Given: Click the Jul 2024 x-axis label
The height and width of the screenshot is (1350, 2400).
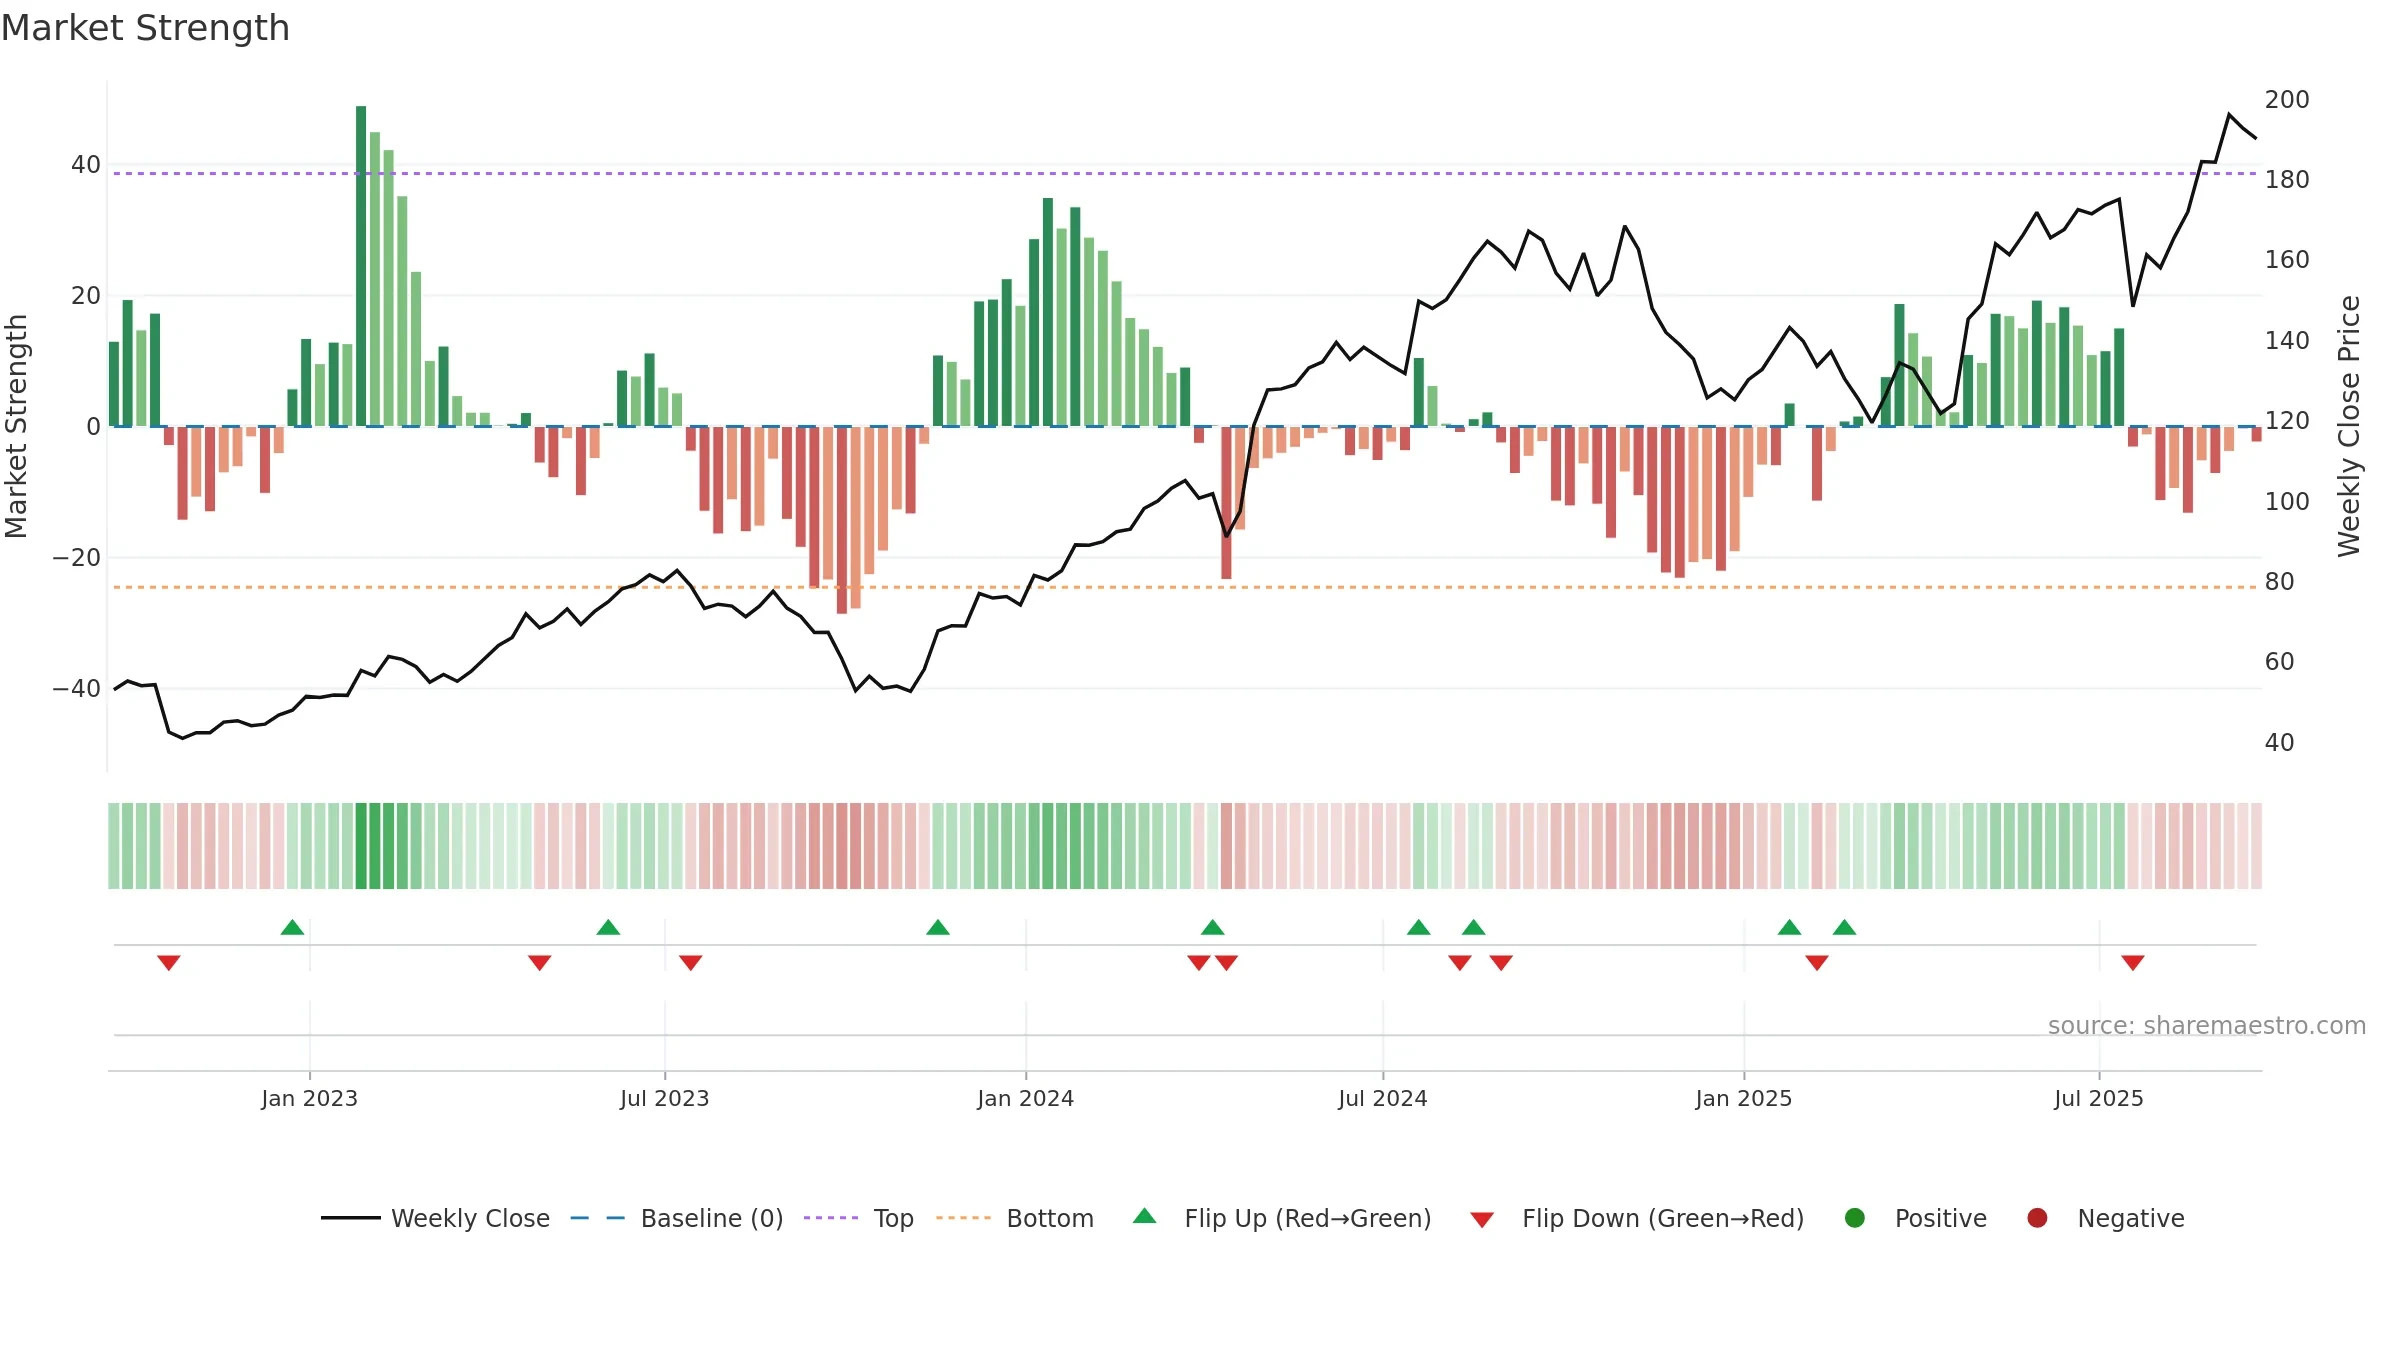Looking at the screenshot, I should pyautogui.click(x=1383, y=1098).
